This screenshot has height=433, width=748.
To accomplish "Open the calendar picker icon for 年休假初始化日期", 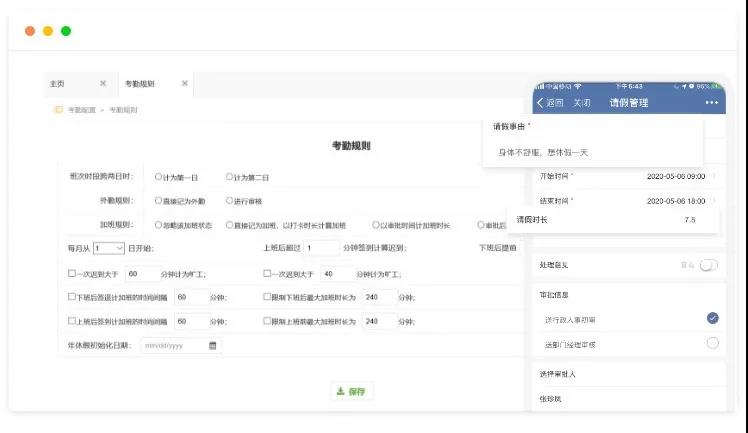I will tap(213, 346).
